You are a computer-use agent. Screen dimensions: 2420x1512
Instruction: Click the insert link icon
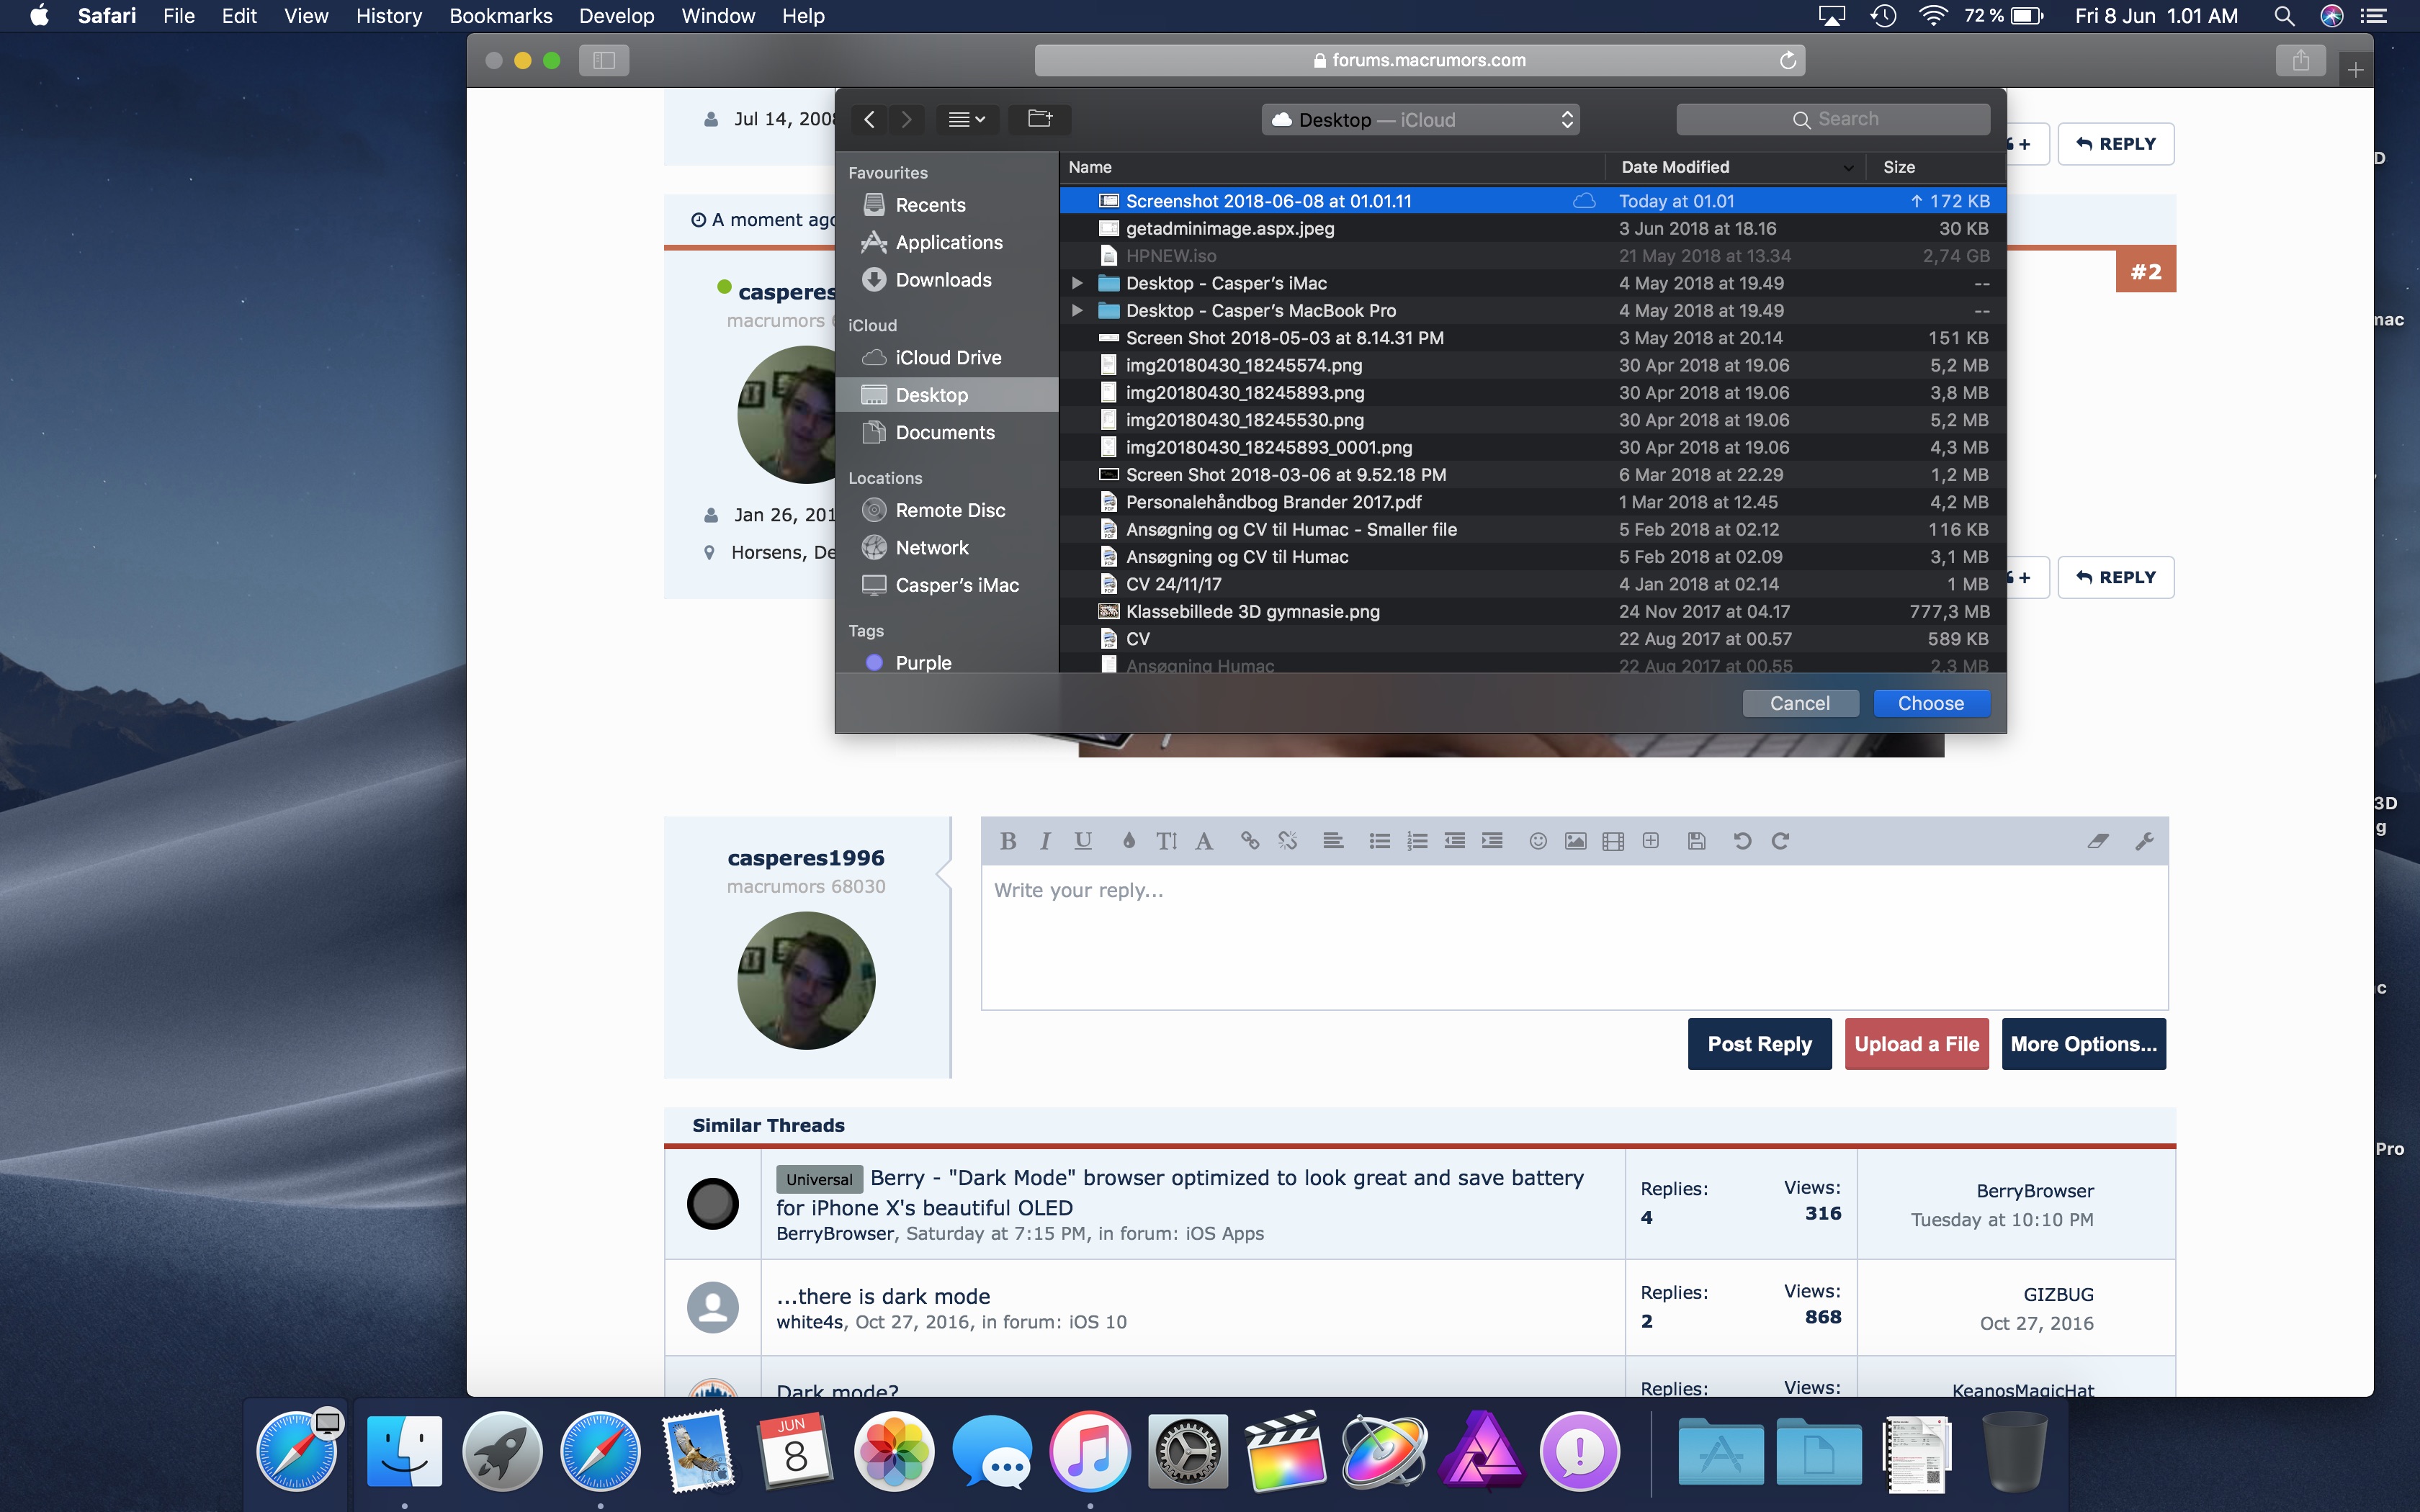coord(1250,841)
